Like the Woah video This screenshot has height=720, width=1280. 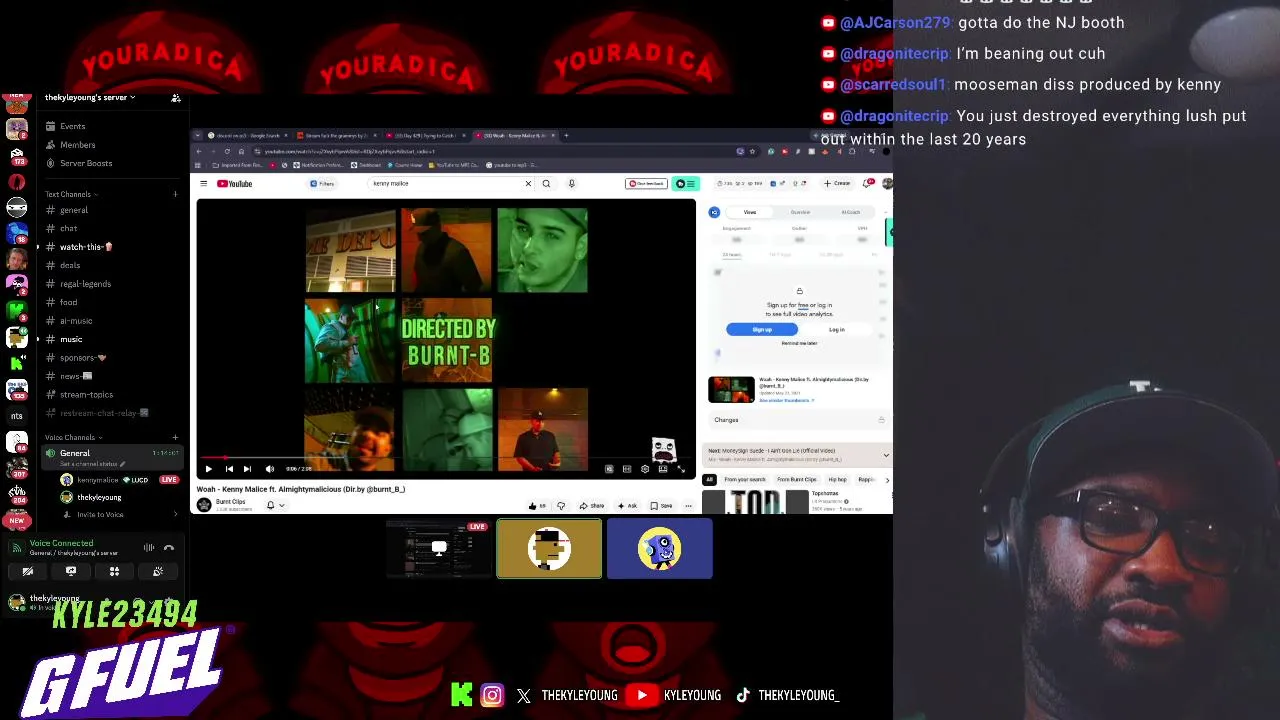tap(537, 506)
